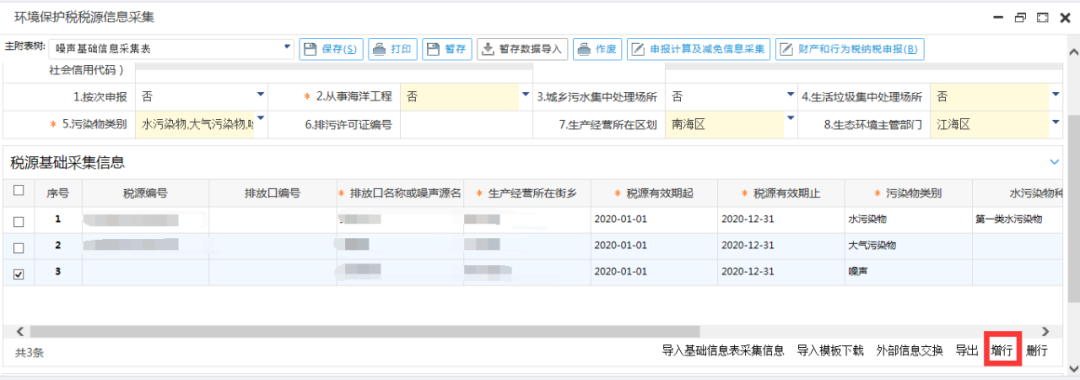Click 外部信息交换 link
The height and width of the screenshot is (380, 1080).
tap(909, 350)
